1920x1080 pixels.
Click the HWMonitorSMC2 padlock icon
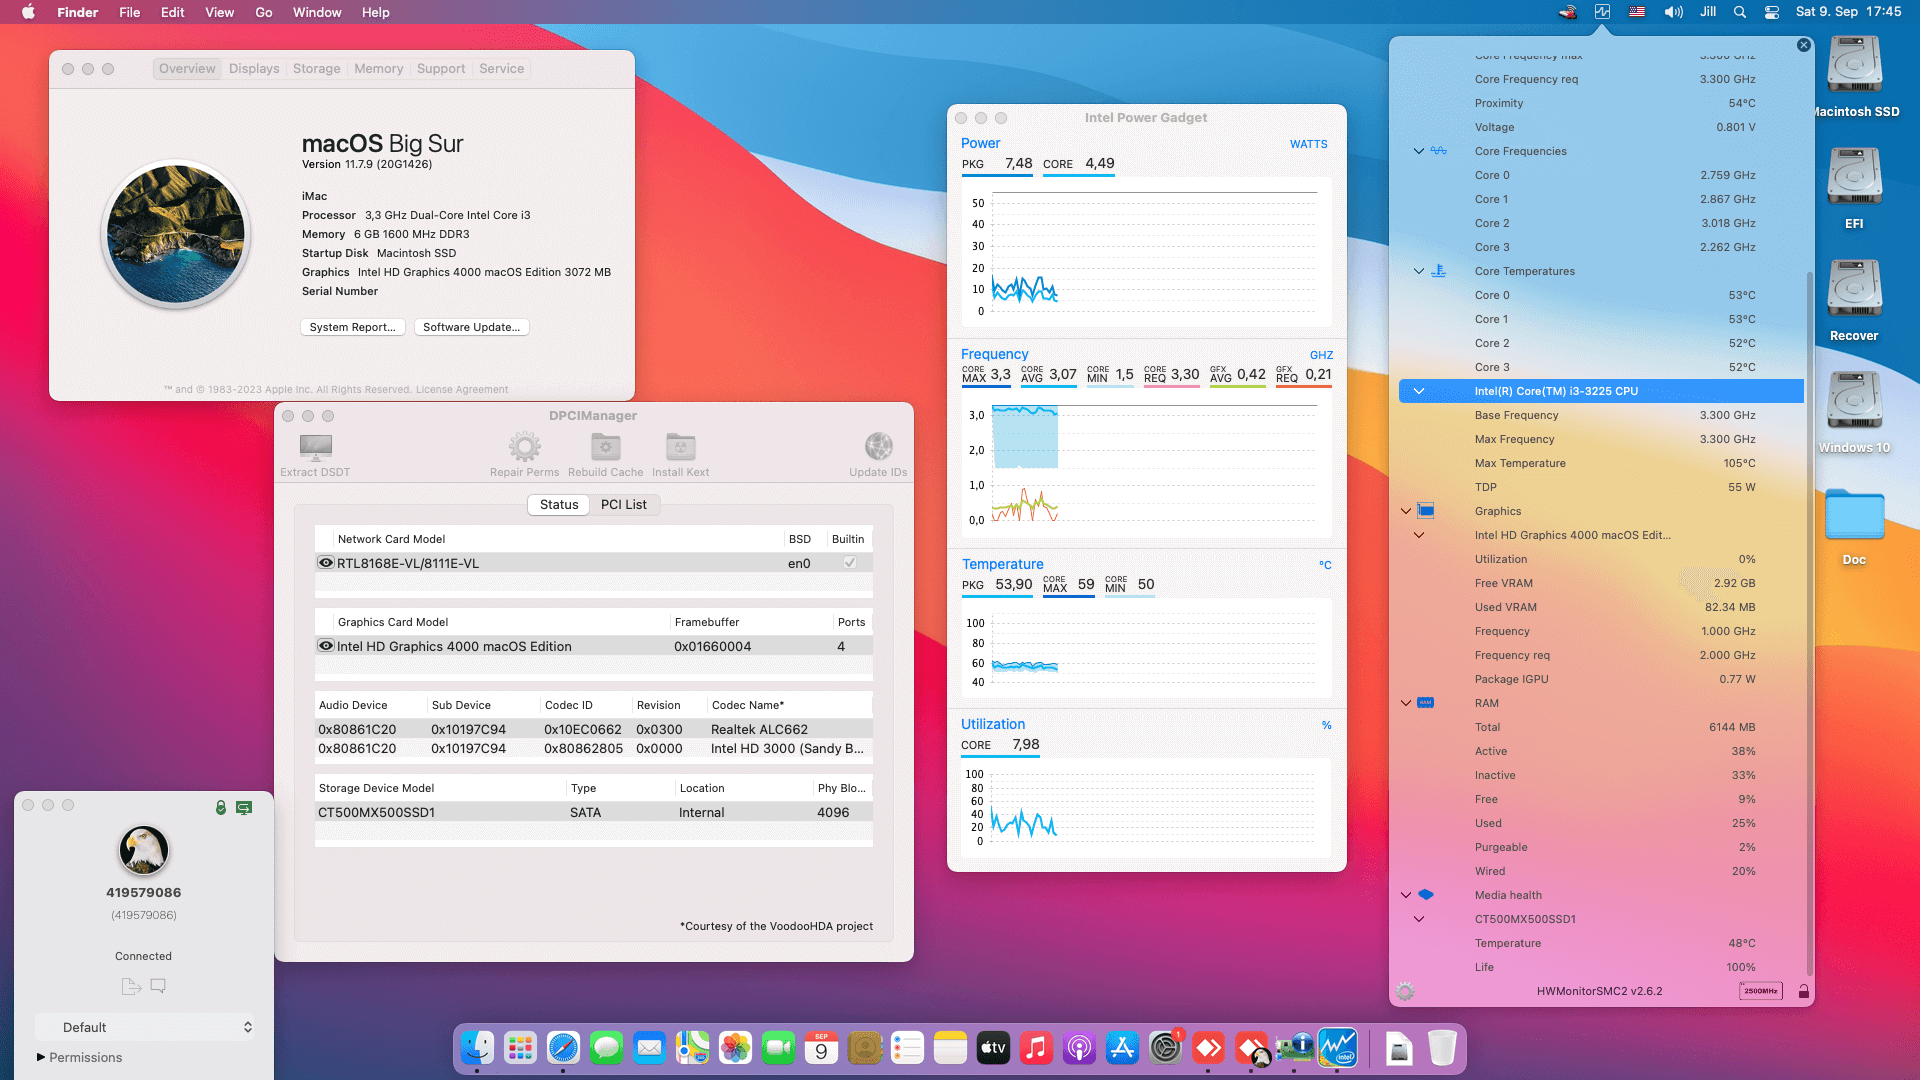point(1803,991)
